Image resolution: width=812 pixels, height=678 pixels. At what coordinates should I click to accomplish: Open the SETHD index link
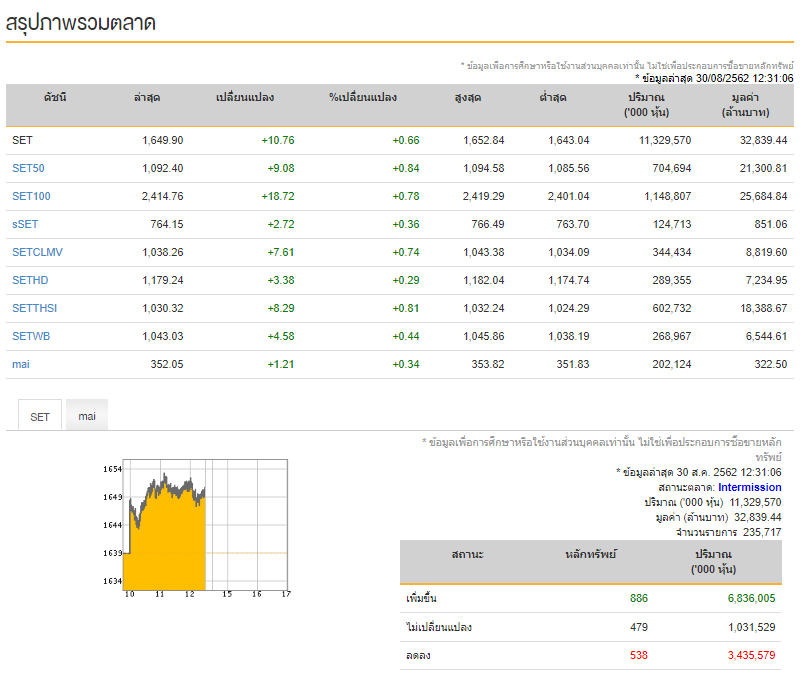click(30, 280)
